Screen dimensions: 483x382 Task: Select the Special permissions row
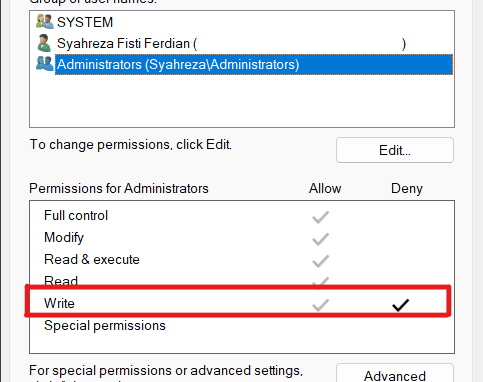[242, 326]
